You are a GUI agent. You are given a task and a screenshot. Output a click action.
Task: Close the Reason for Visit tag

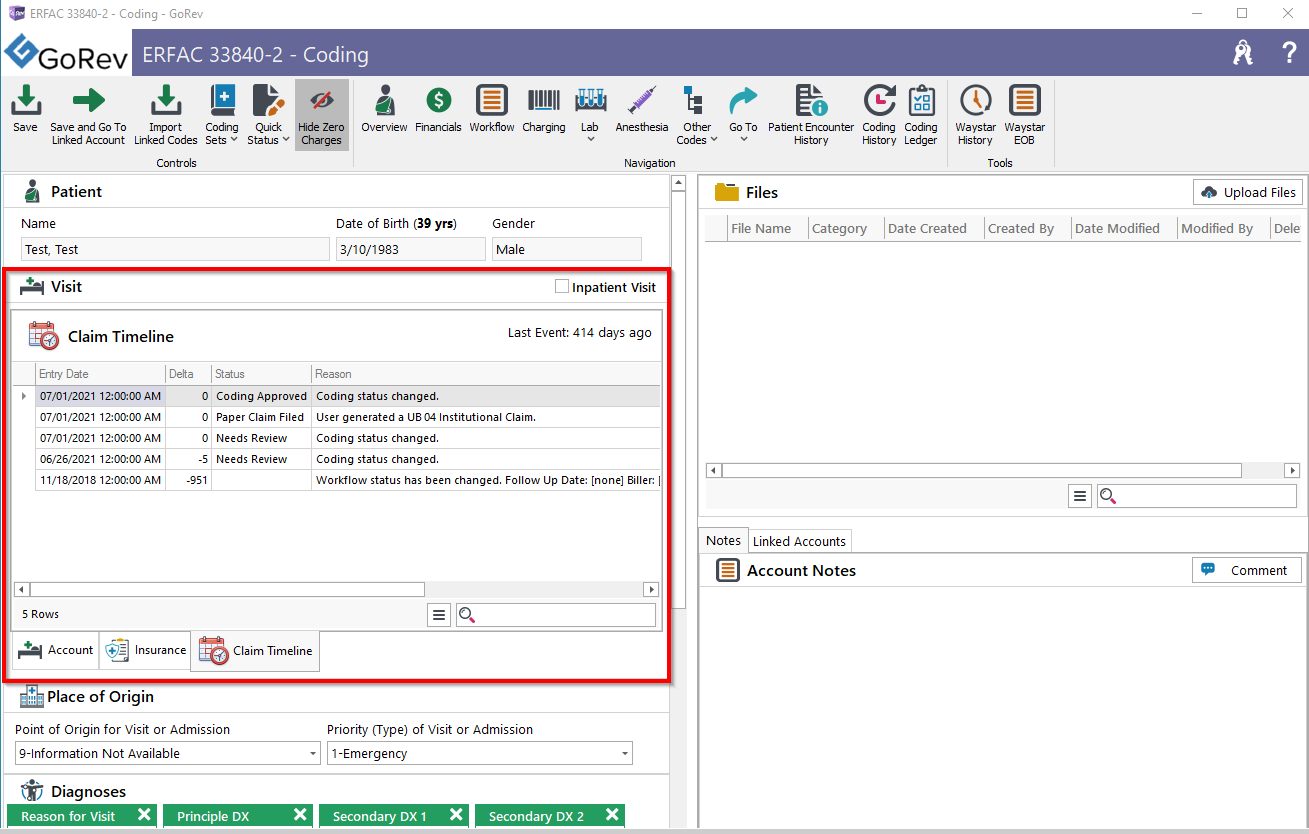[x=144, y=815]
